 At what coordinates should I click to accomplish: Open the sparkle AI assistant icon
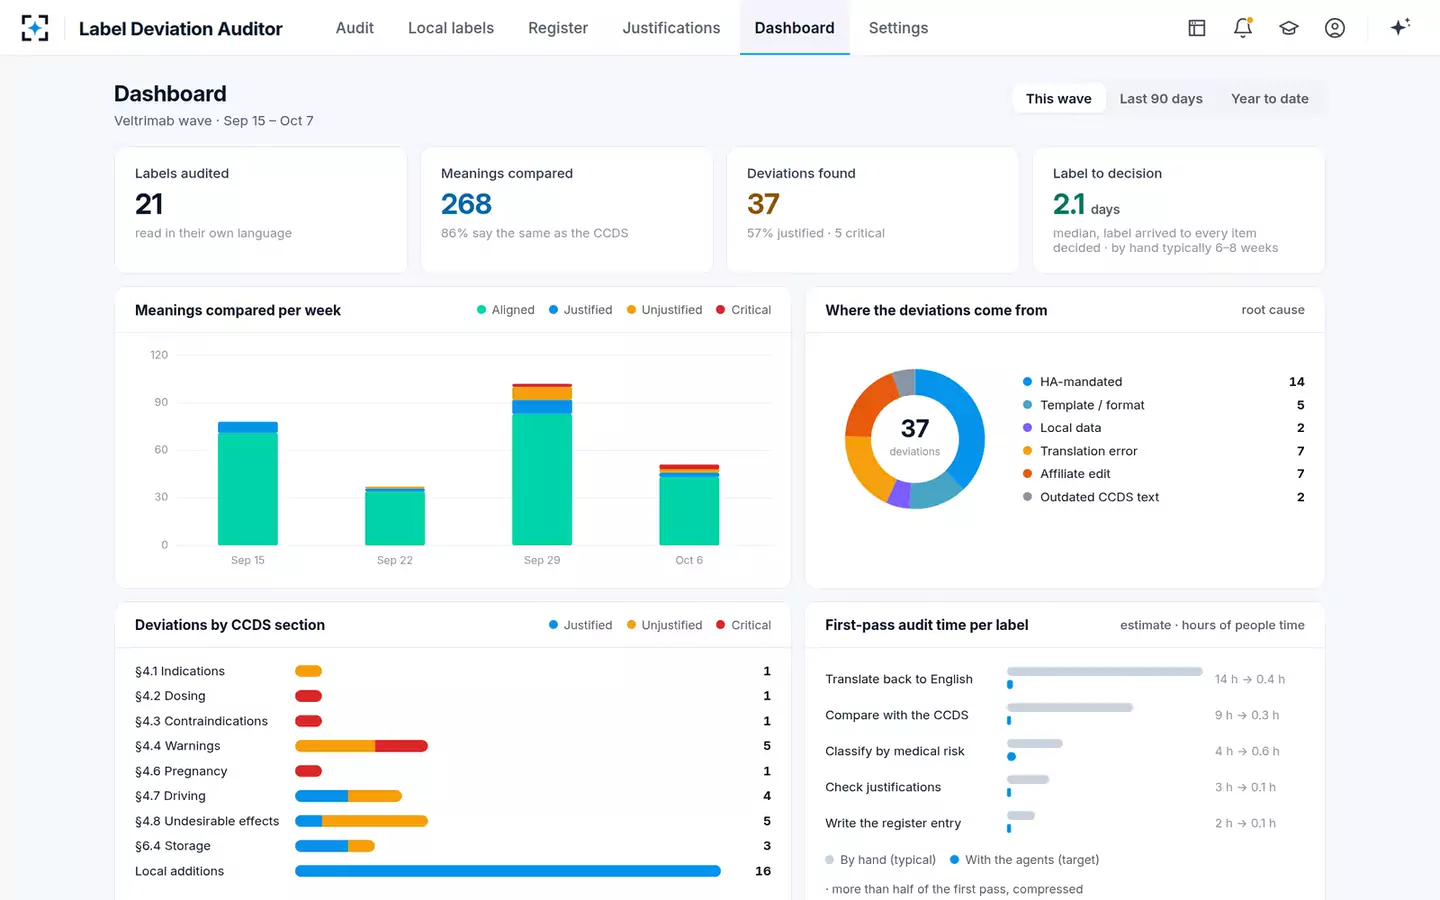click(x=1400, y=28)
